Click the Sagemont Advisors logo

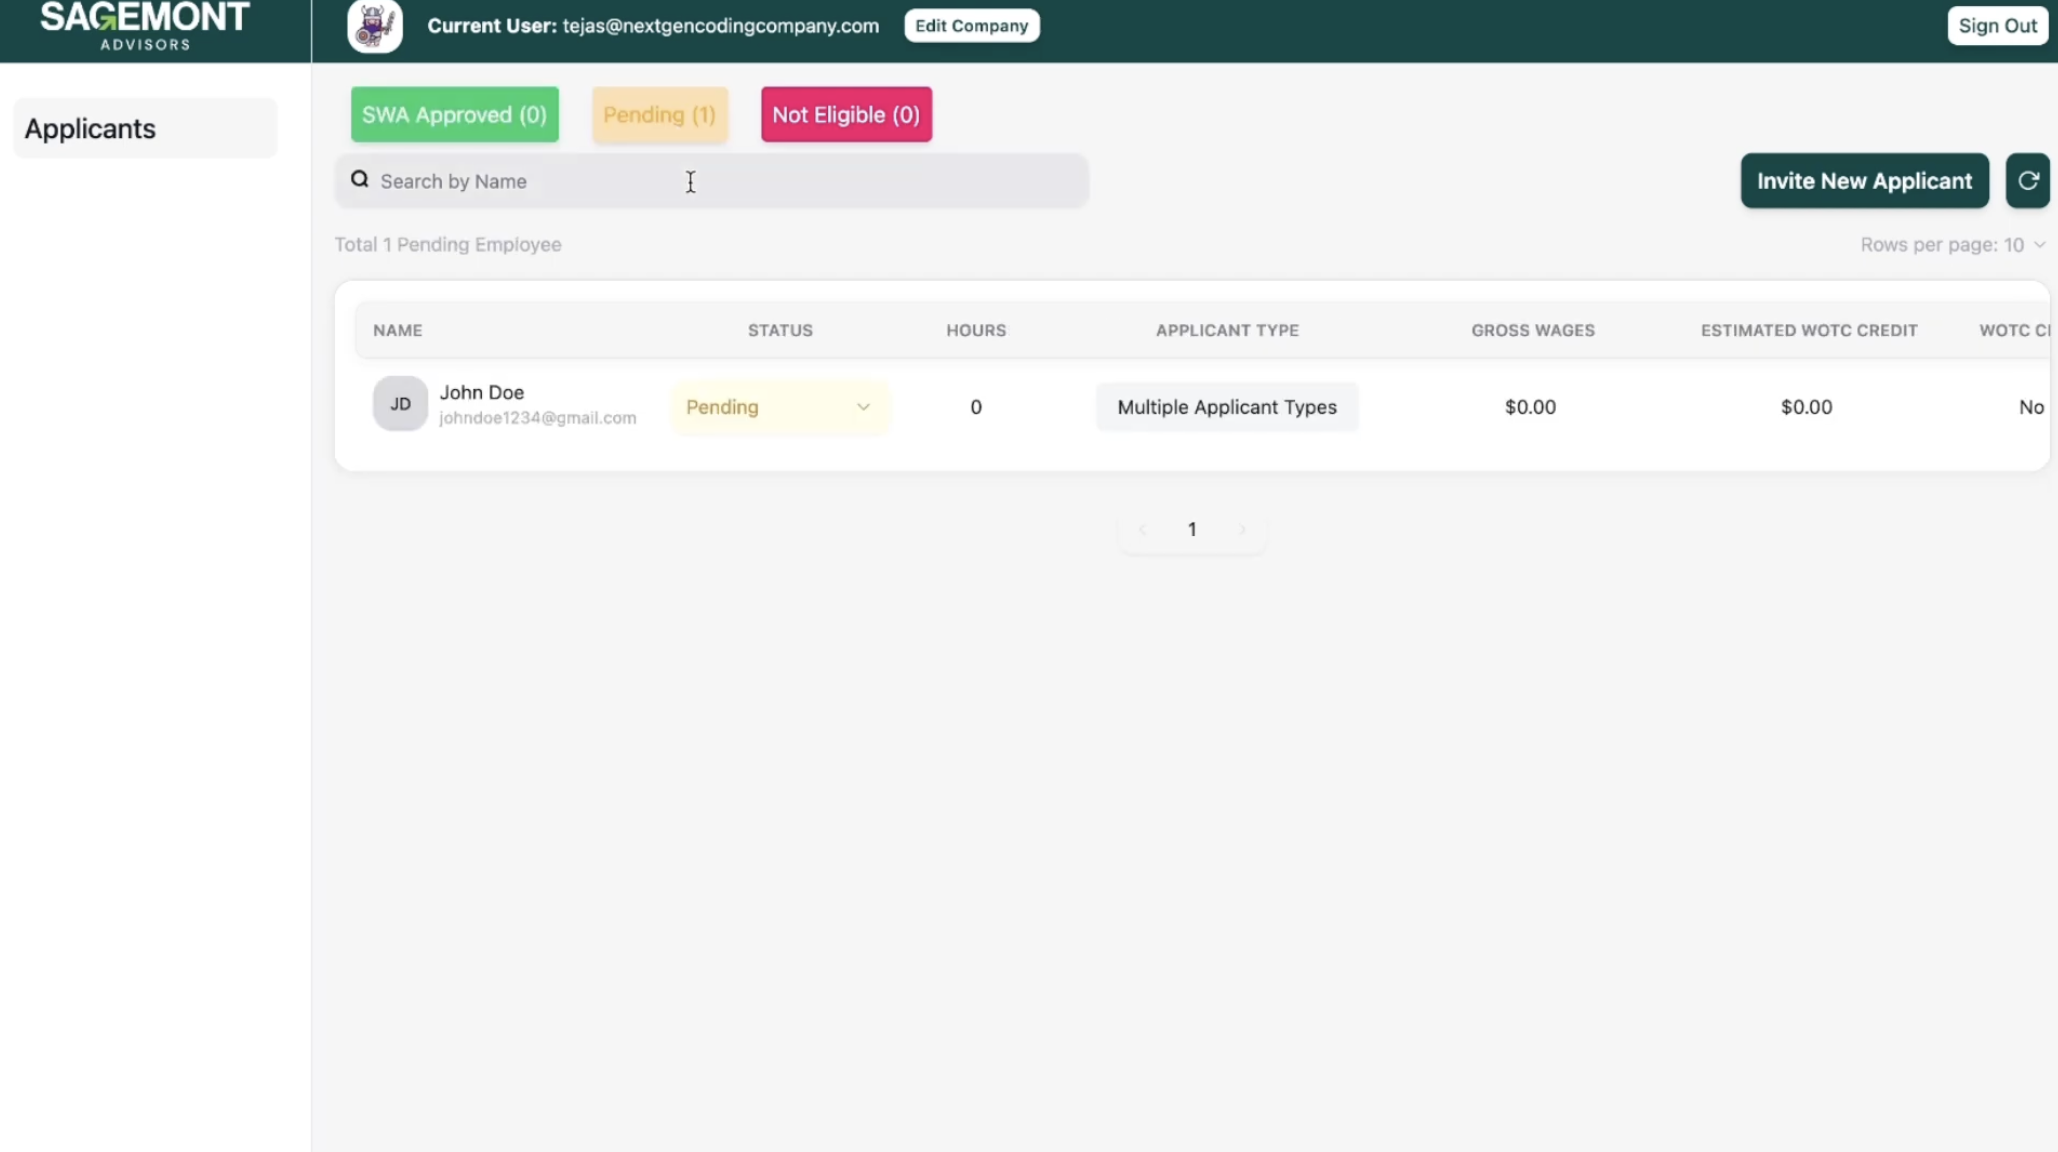click(x=145, y=26)
